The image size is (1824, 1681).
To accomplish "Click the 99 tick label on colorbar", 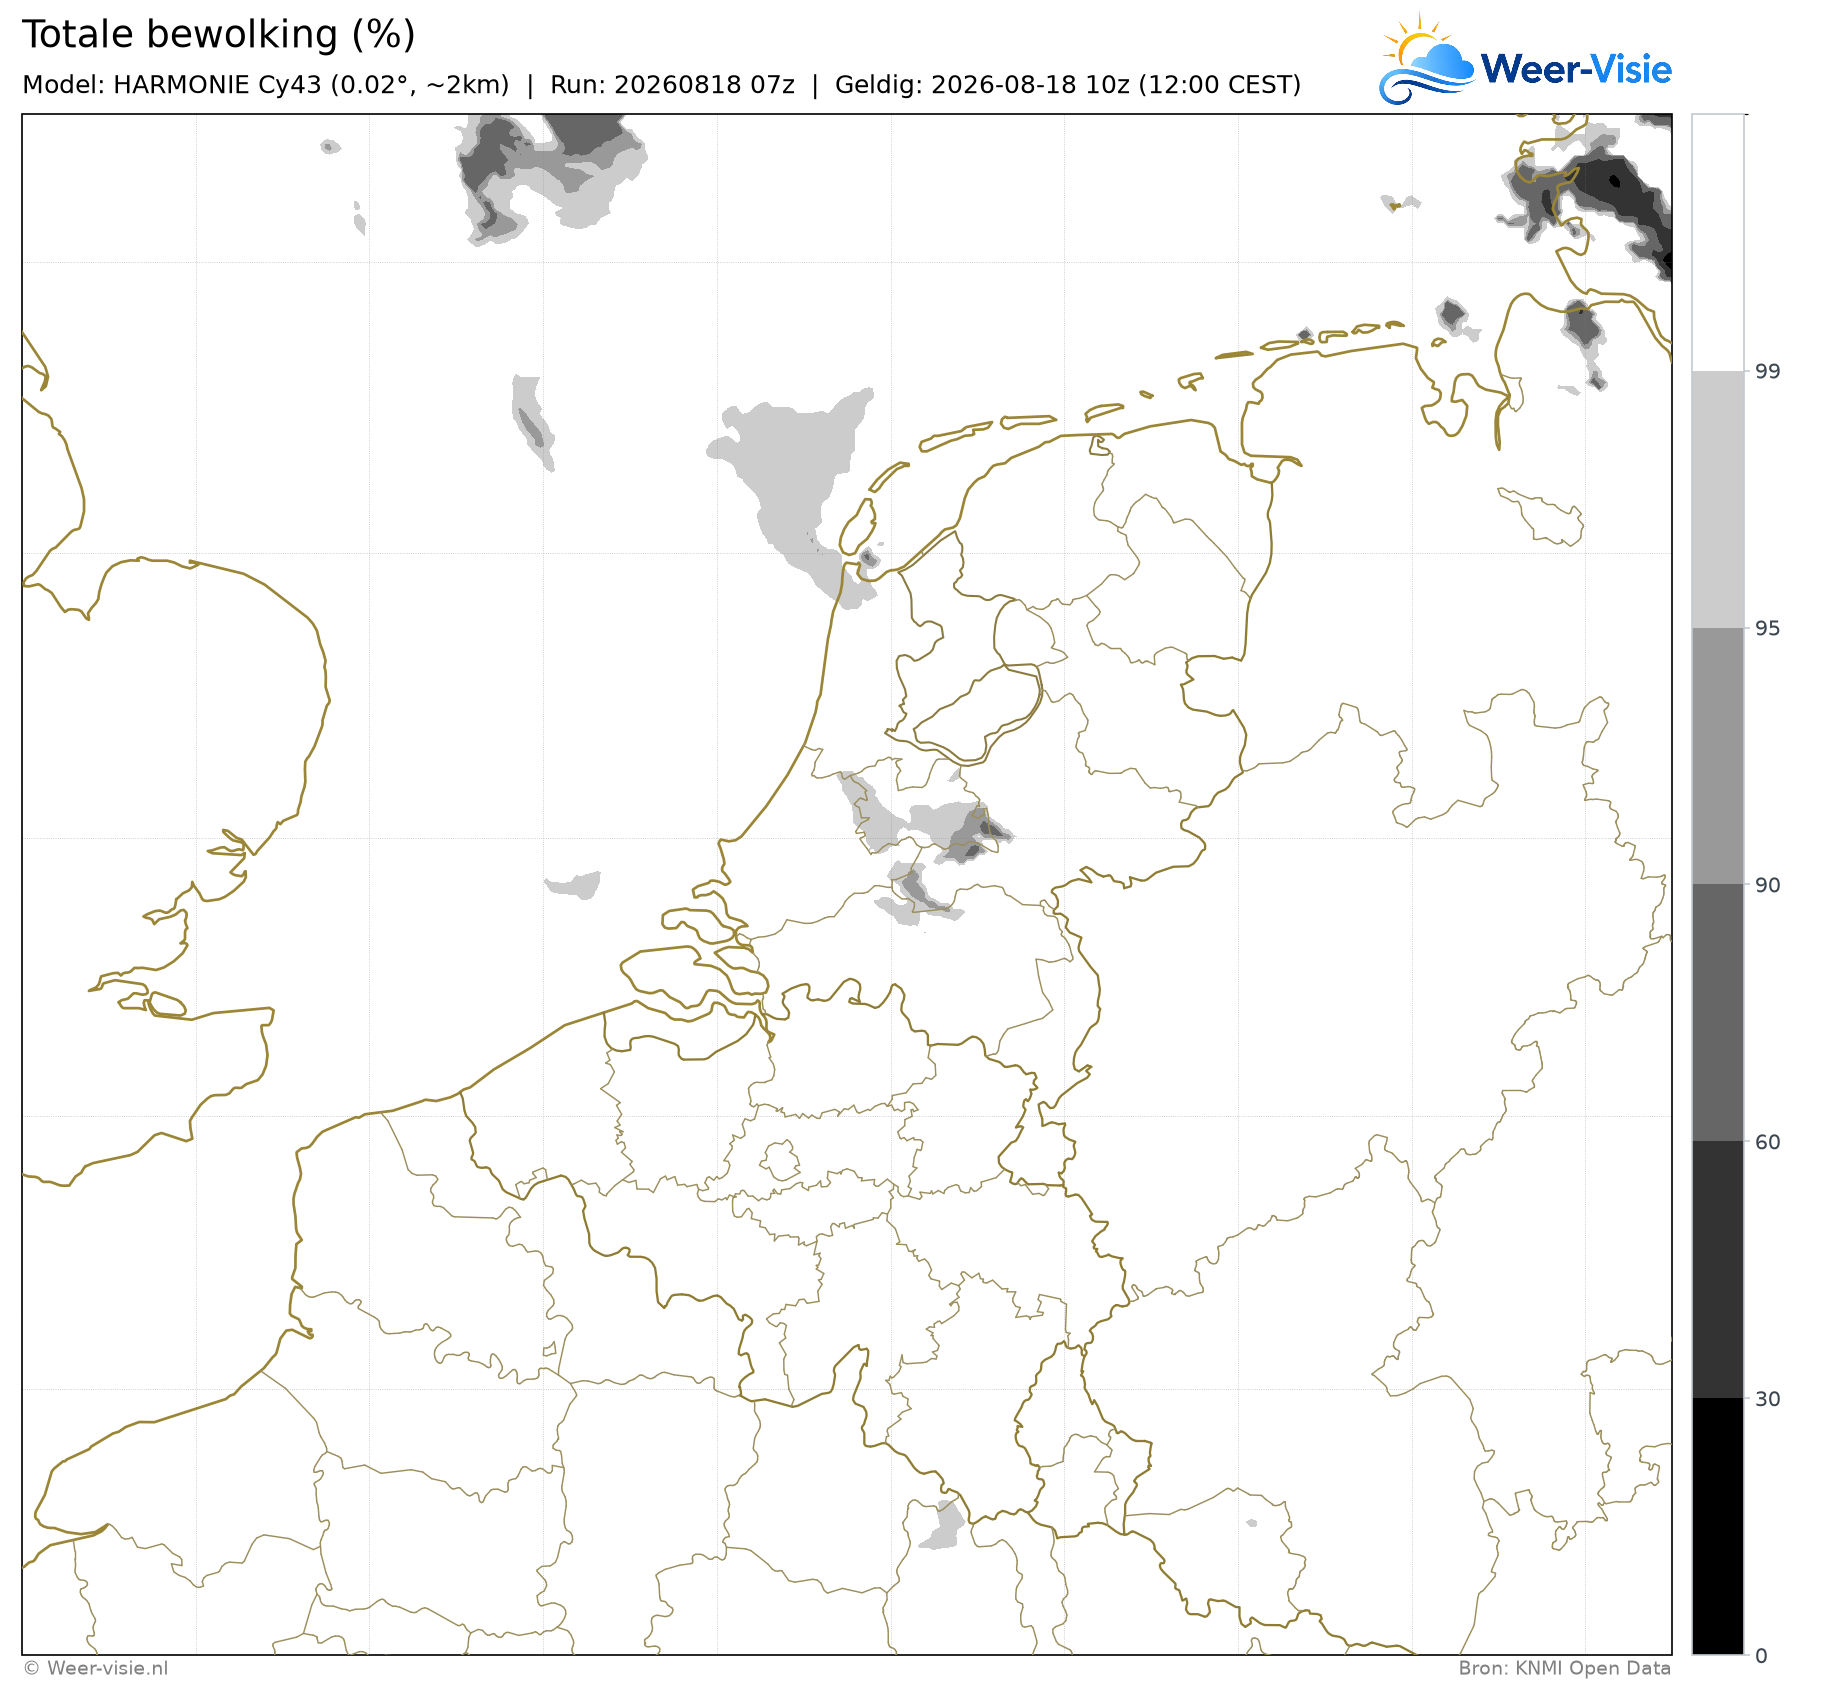I will [x=1768, y=371].
